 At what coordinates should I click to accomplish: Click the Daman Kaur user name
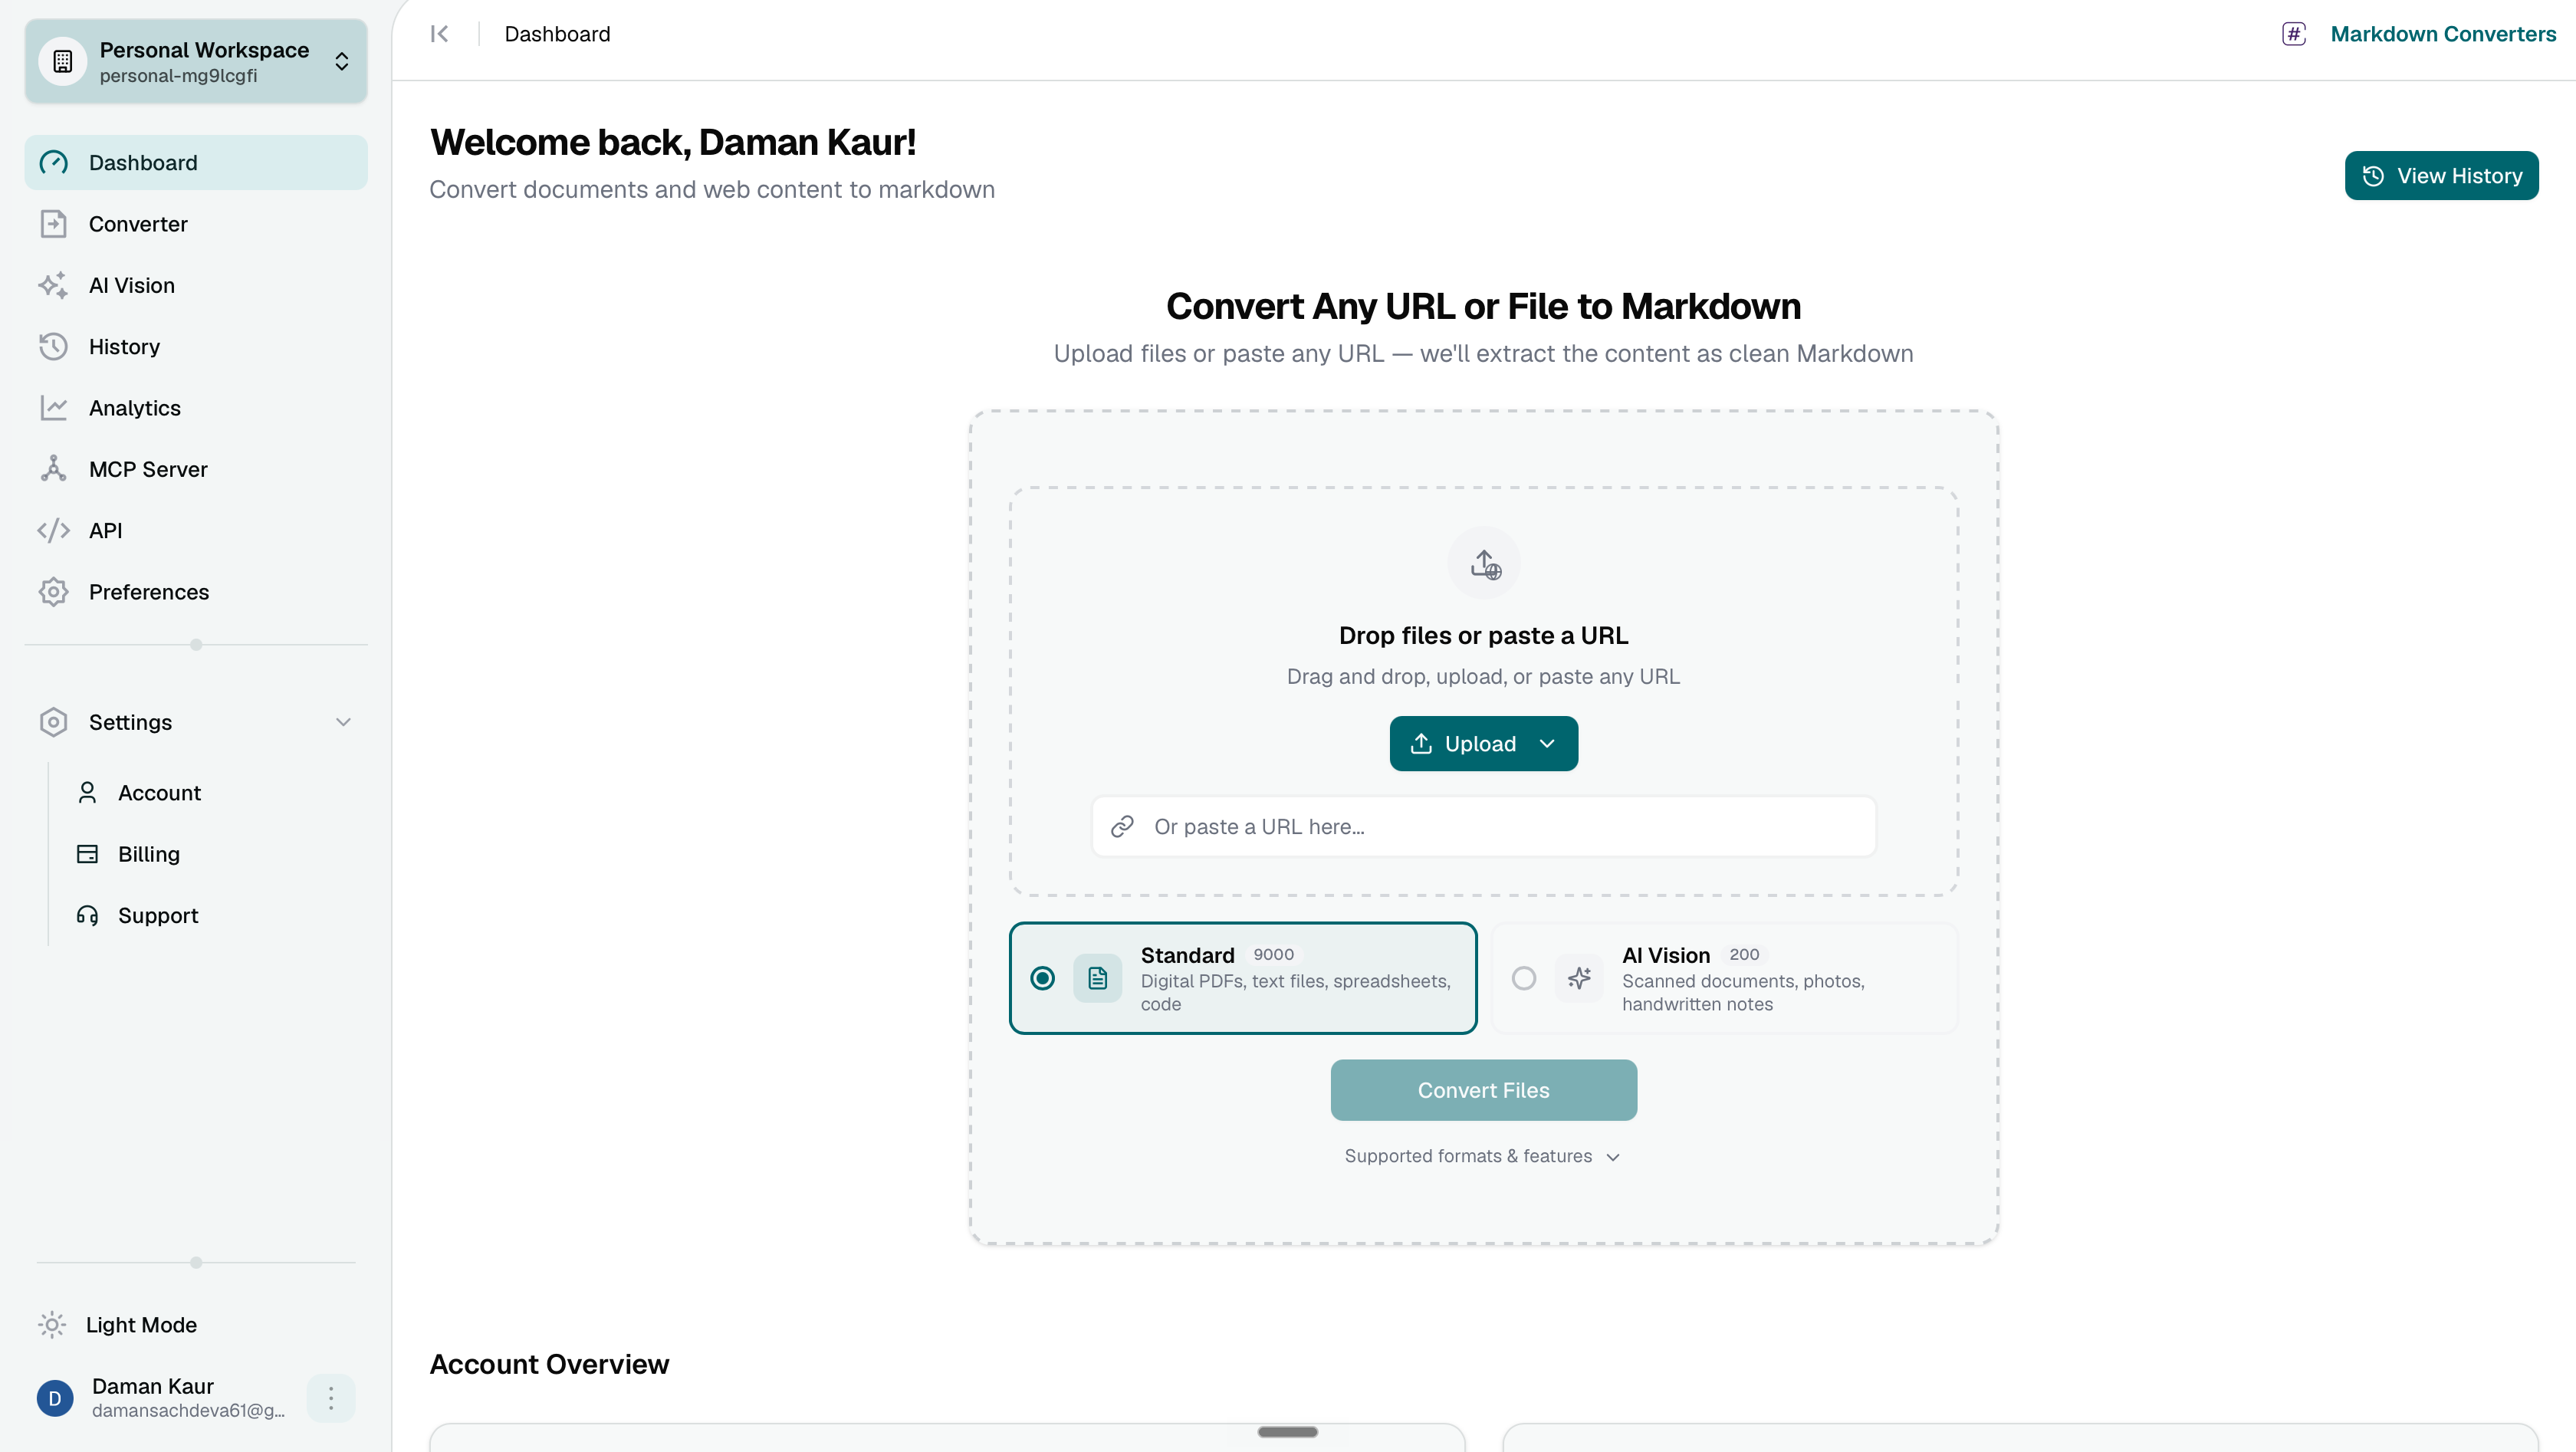pyautogui.click(x=153, y=1386)
